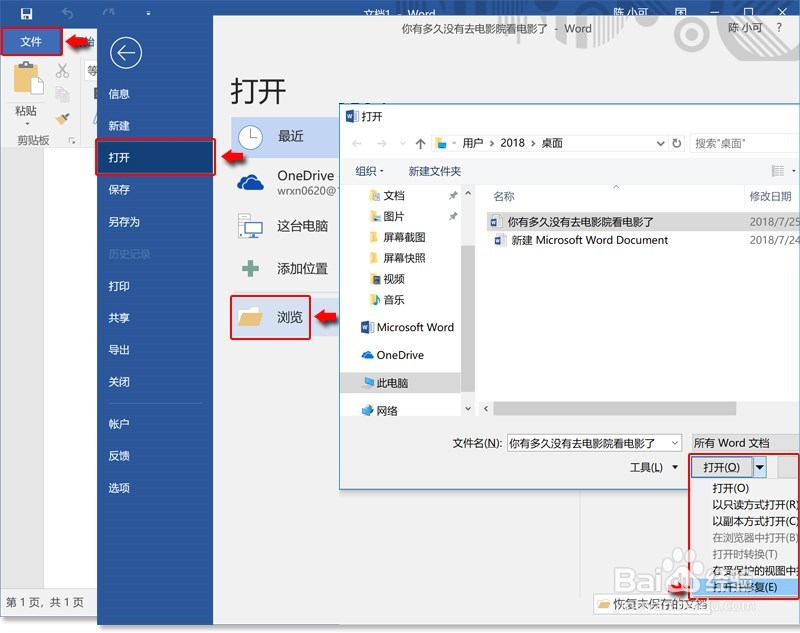This screenshot has width=800, height=633.
Task: Click the 修改日期 column header
Action: point(770,196)
